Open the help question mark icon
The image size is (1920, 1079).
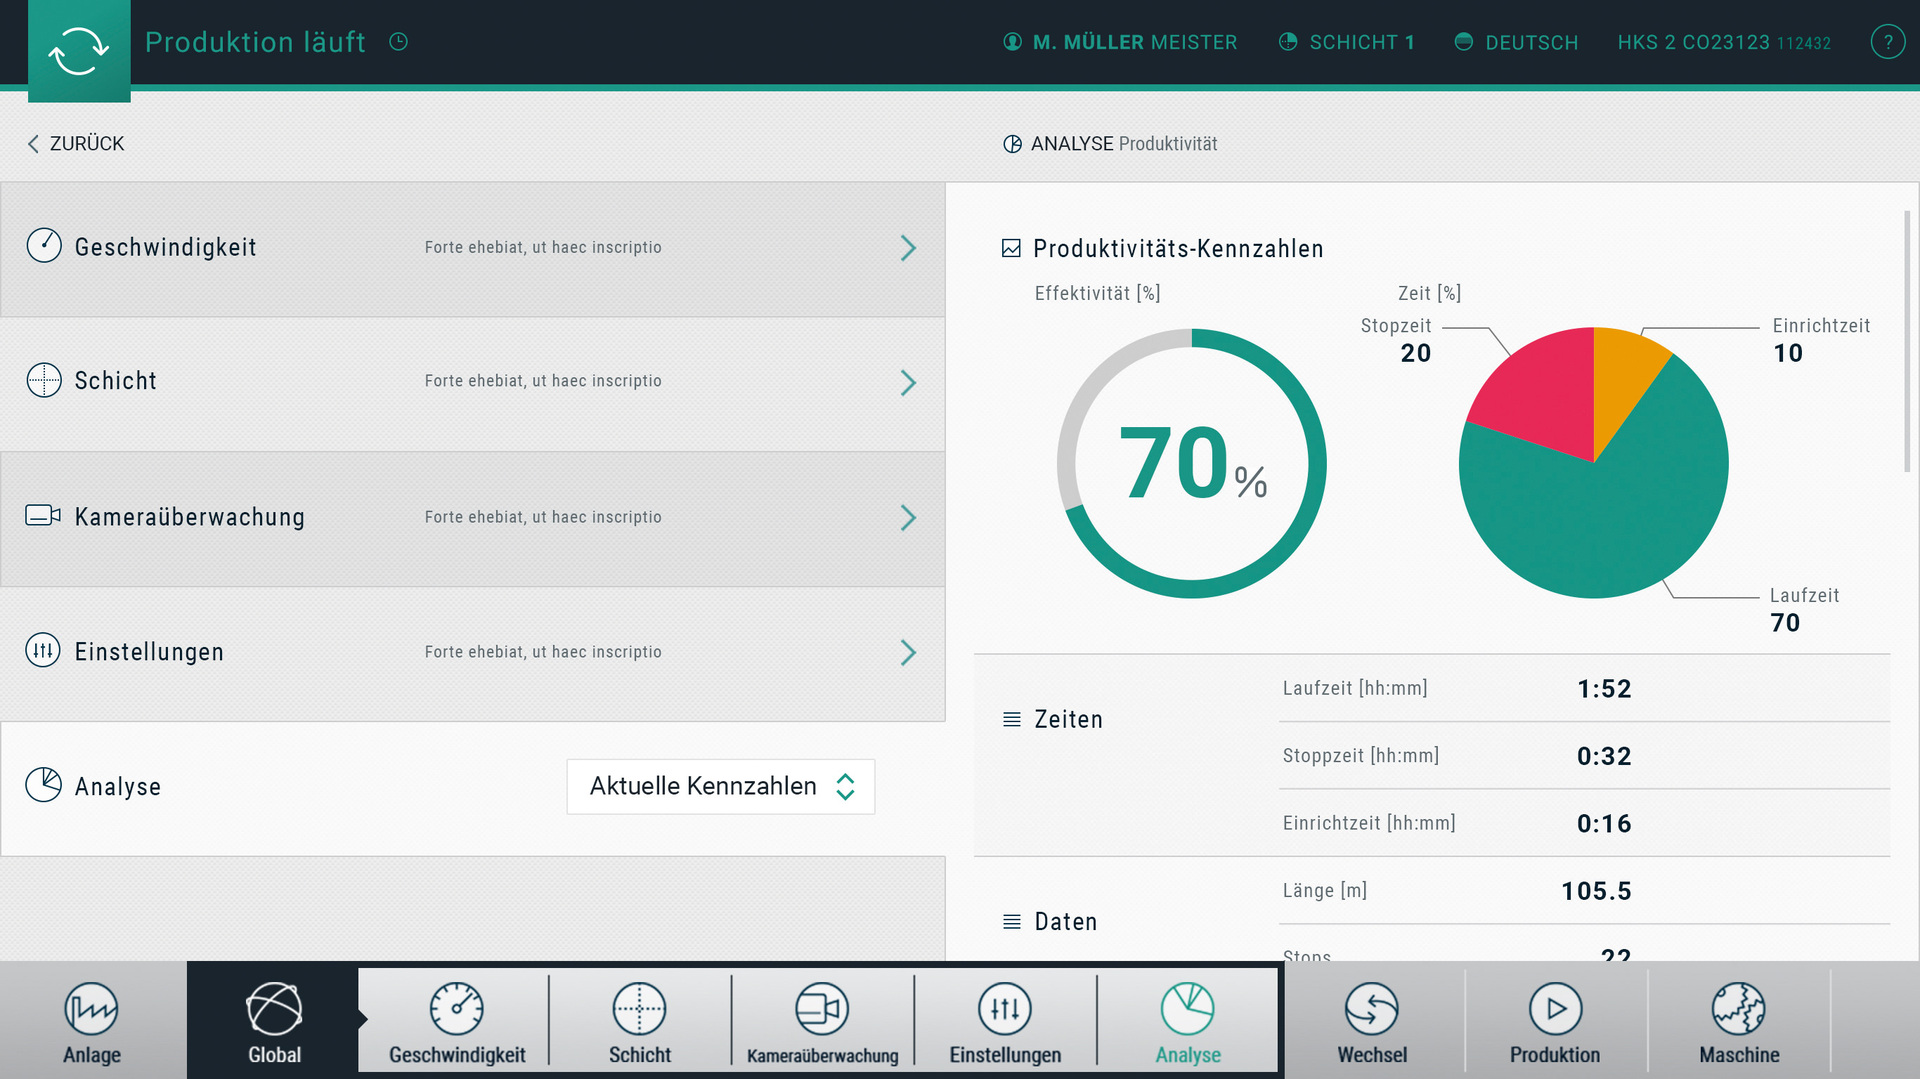tap(1887, 42)
